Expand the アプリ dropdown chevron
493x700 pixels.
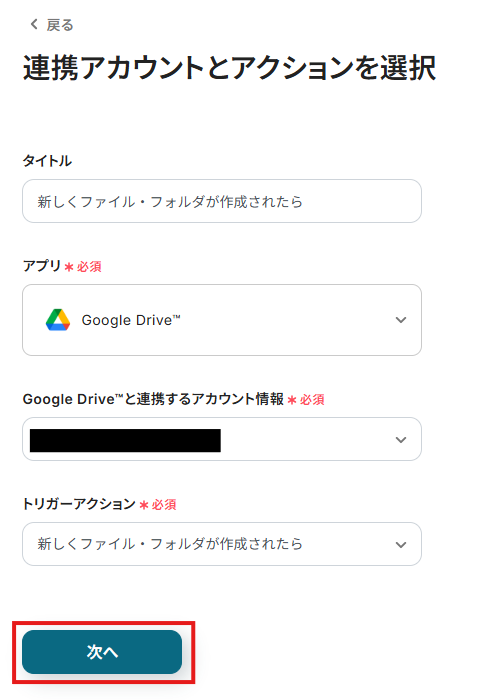click(x=401, y=320)
